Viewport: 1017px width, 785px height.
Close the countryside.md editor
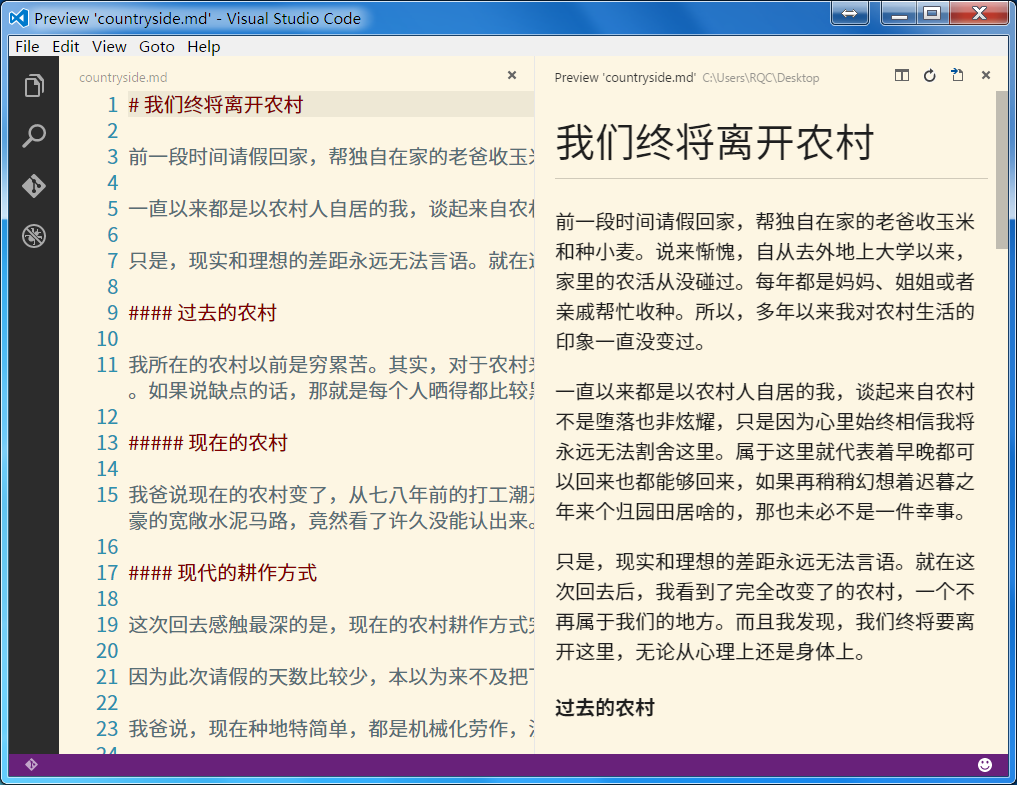pyautogui.click(x=512, y=75)
